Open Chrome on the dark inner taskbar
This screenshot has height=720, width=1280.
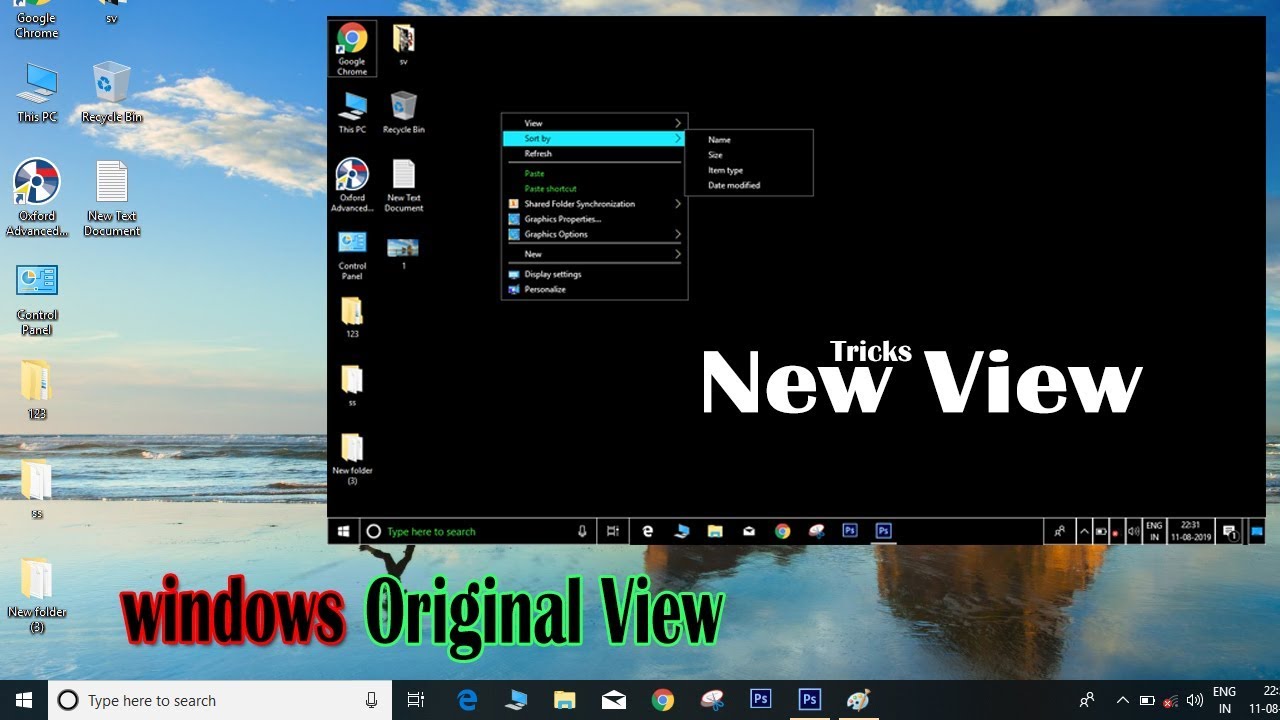[x=783, y=532]
